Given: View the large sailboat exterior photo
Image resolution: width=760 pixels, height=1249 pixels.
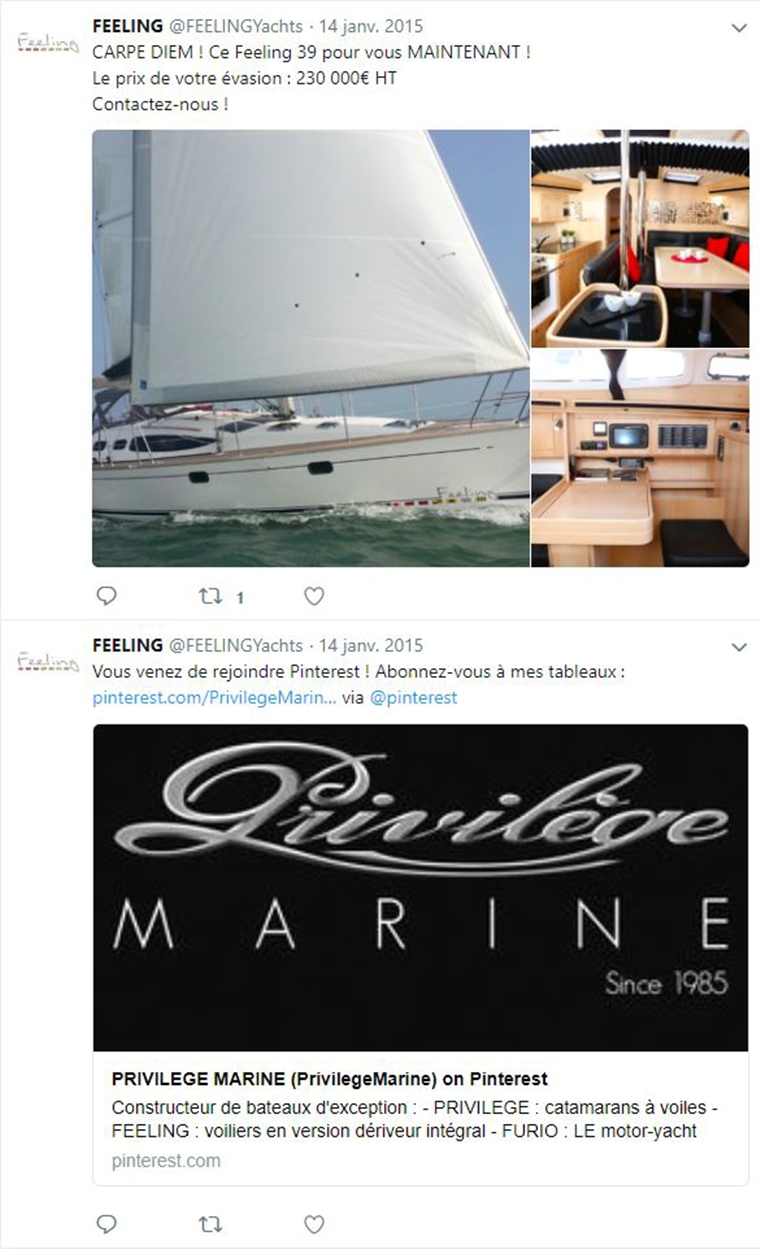Looking at the screenshot, I should pyautogui.click(x=310, y=348).
